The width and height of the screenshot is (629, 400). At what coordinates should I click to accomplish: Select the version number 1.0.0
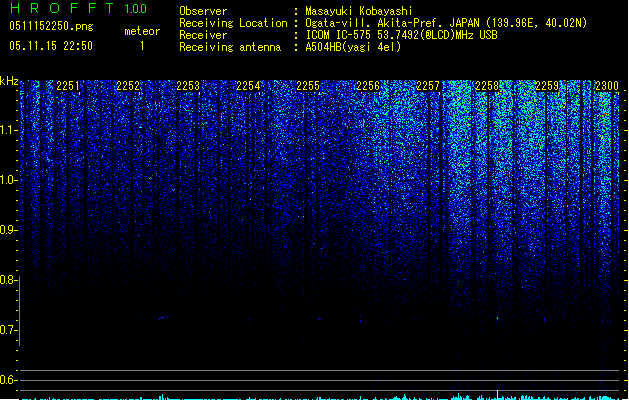(136, 9)
